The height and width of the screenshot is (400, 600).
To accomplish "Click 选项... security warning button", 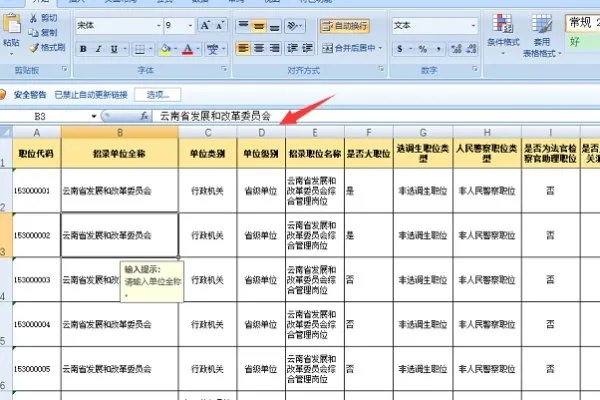I will [158, 95].
